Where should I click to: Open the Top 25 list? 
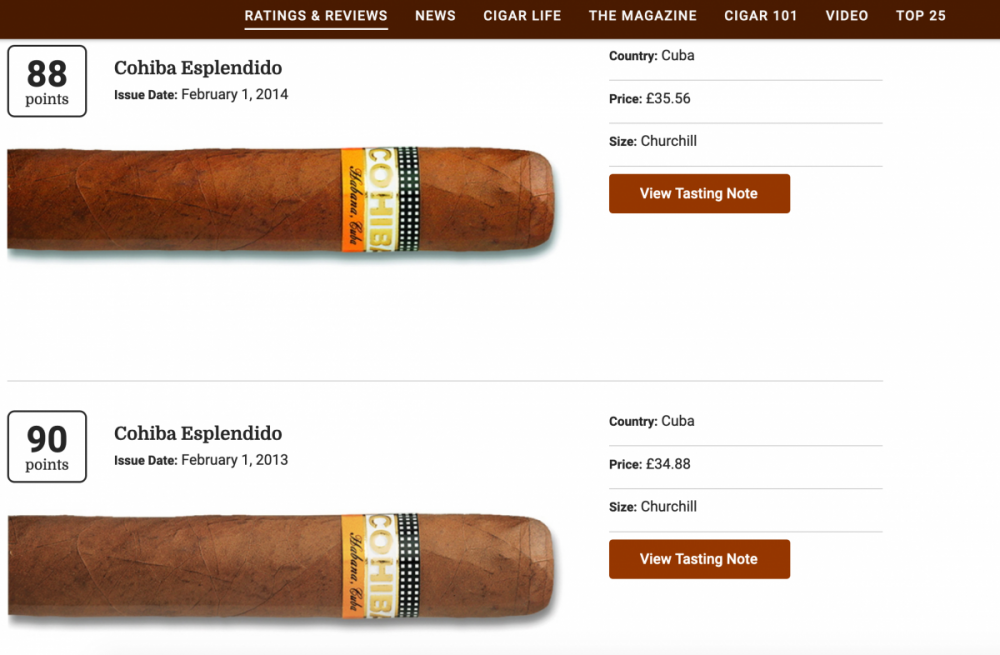920,16
